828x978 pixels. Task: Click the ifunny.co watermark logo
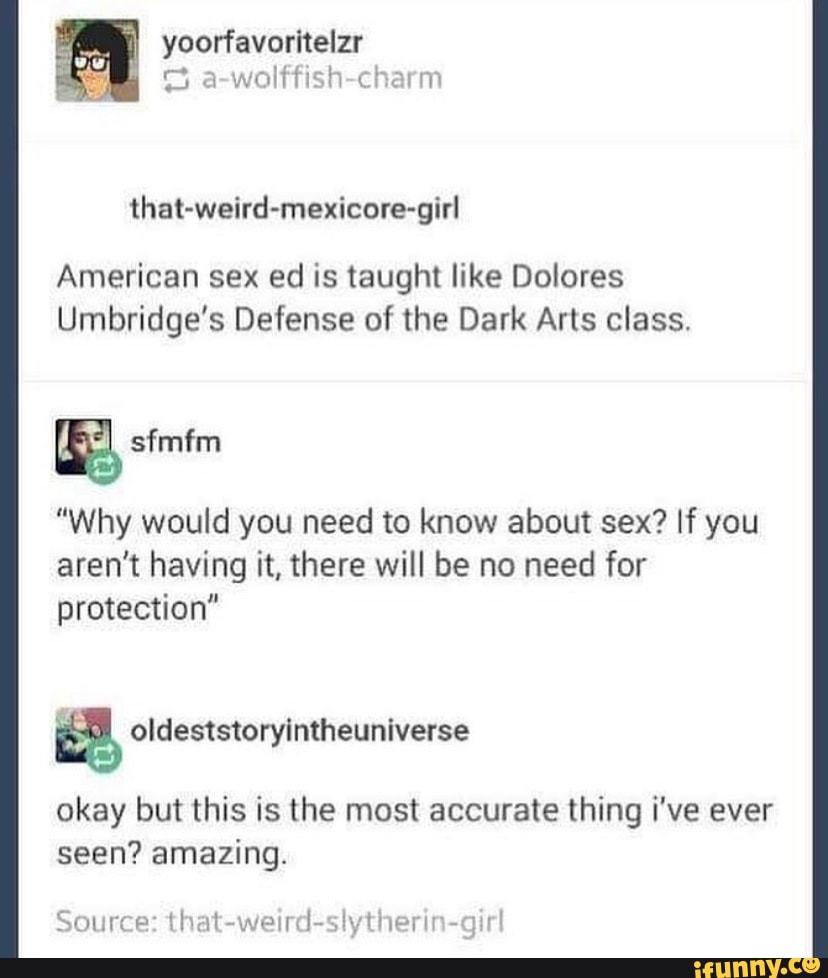(x=757, y=967)
